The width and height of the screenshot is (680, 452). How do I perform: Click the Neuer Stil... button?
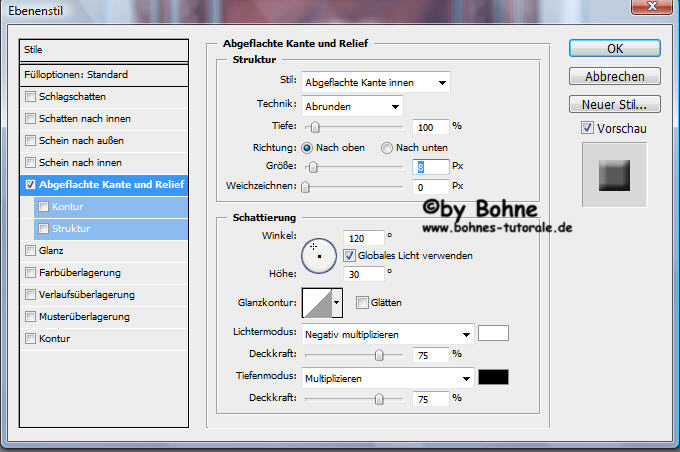click(614, 104)
